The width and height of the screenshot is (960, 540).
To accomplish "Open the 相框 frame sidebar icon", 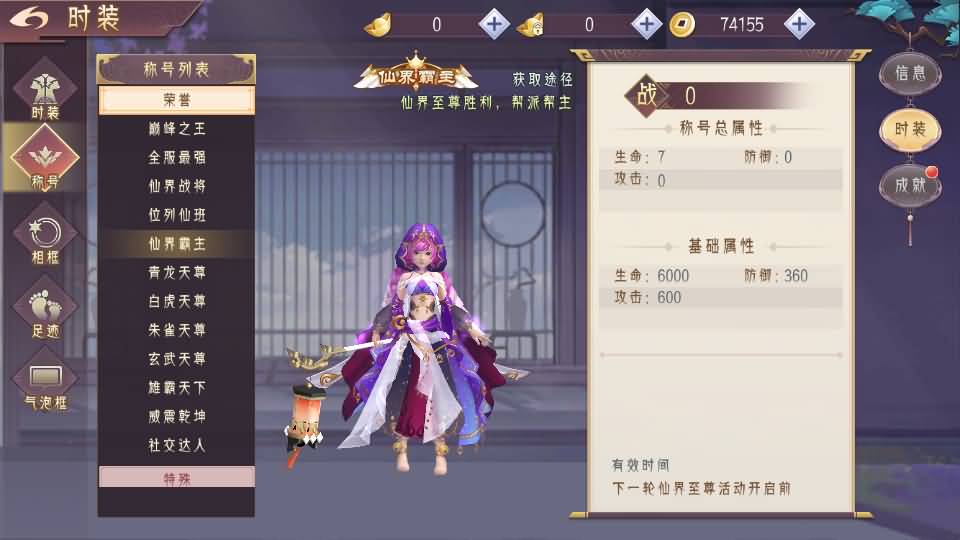I will coord(45,238).
